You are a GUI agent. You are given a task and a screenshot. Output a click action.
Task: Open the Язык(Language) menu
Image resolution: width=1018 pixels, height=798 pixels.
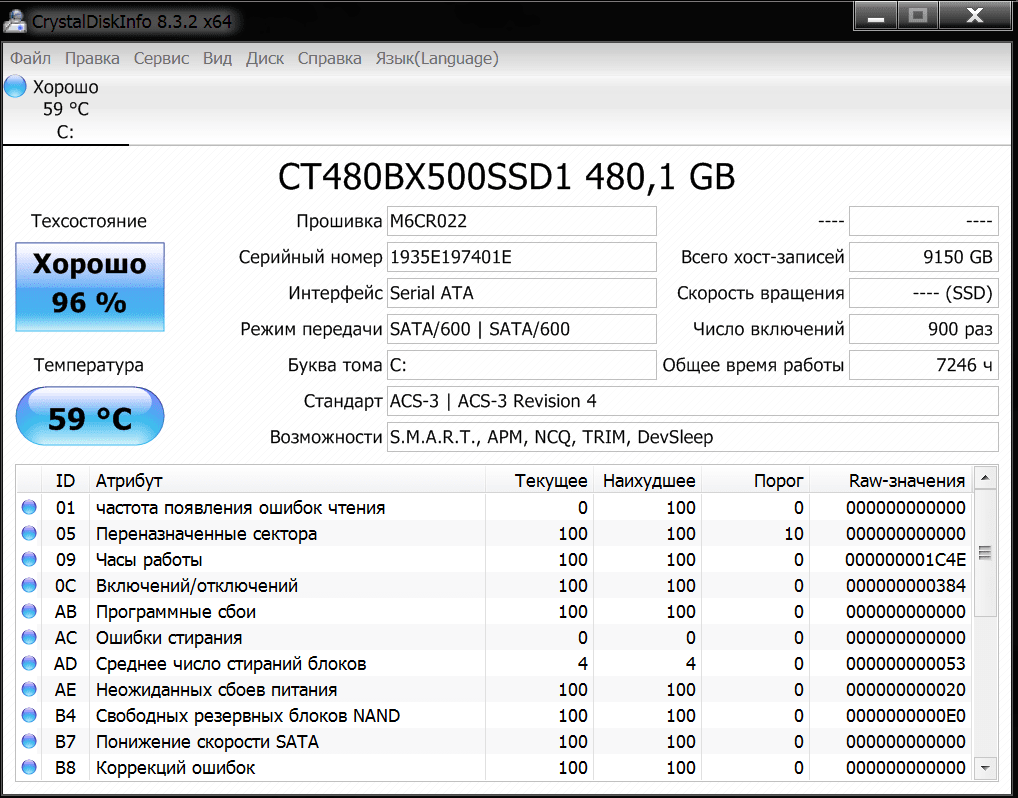436,58
